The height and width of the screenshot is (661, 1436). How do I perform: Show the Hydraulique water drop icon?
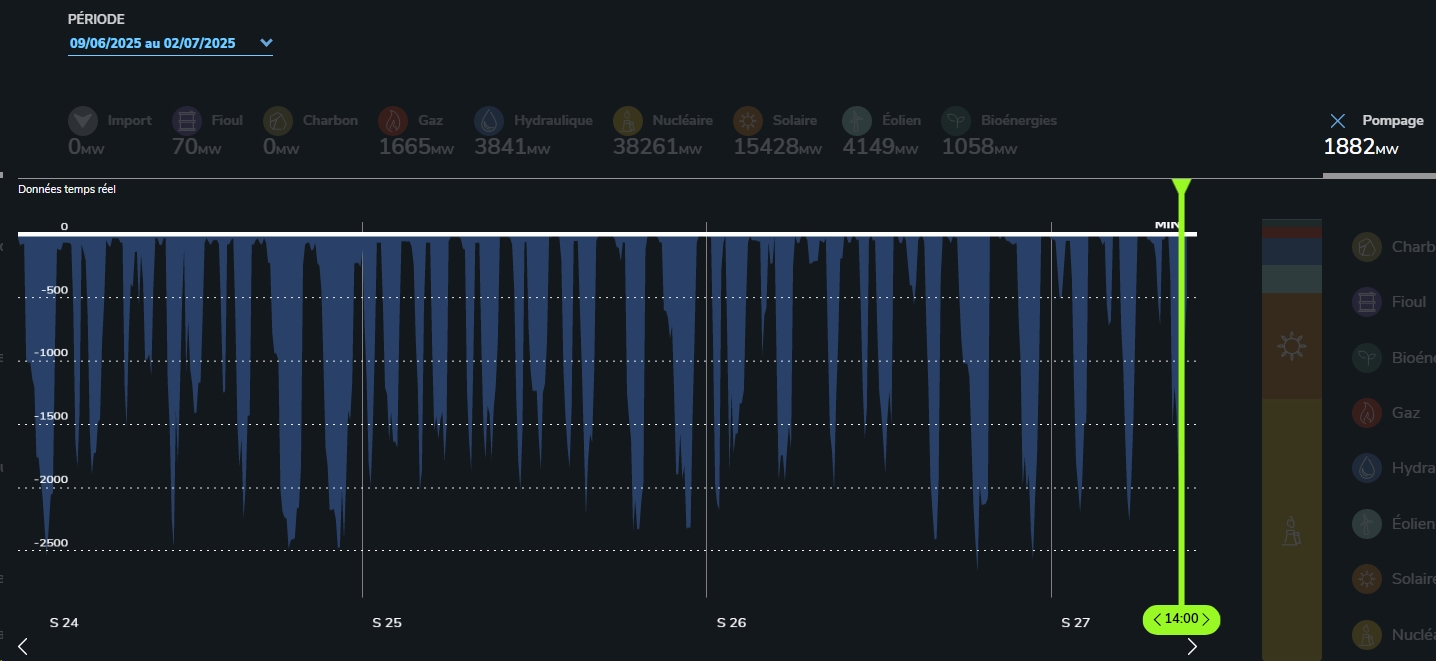click(x=490, y=121)
